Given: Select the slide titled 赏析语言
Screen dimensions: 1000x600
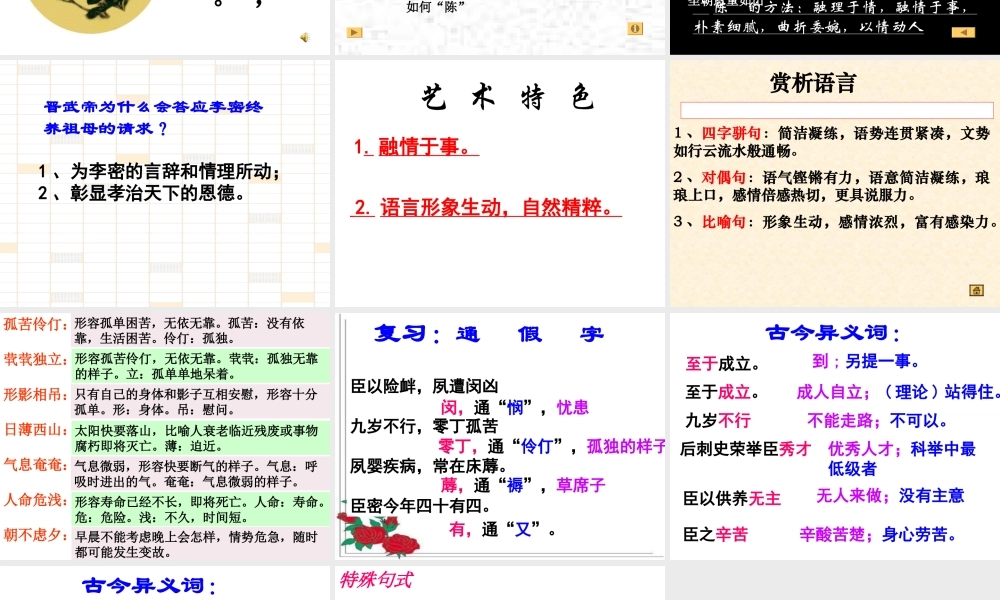Looking at the screenshot, I should (835, 183).
